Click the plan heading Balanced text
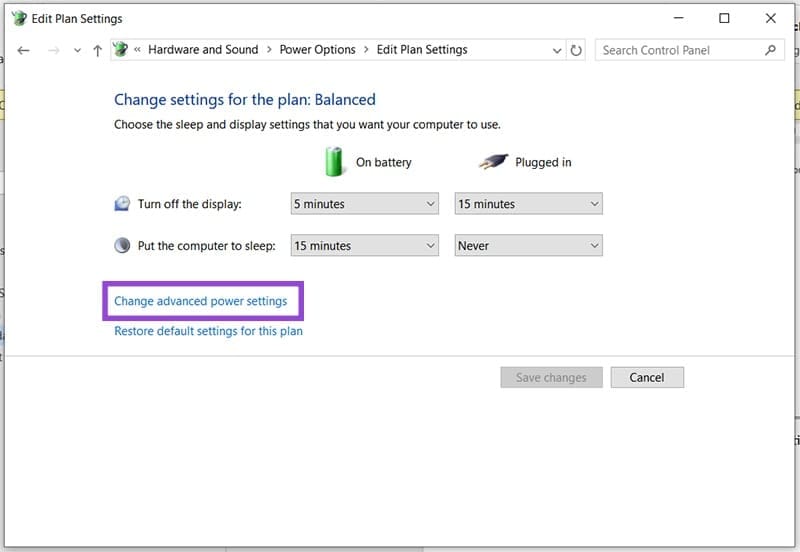 pyautogui.click(x=345, y=99)
